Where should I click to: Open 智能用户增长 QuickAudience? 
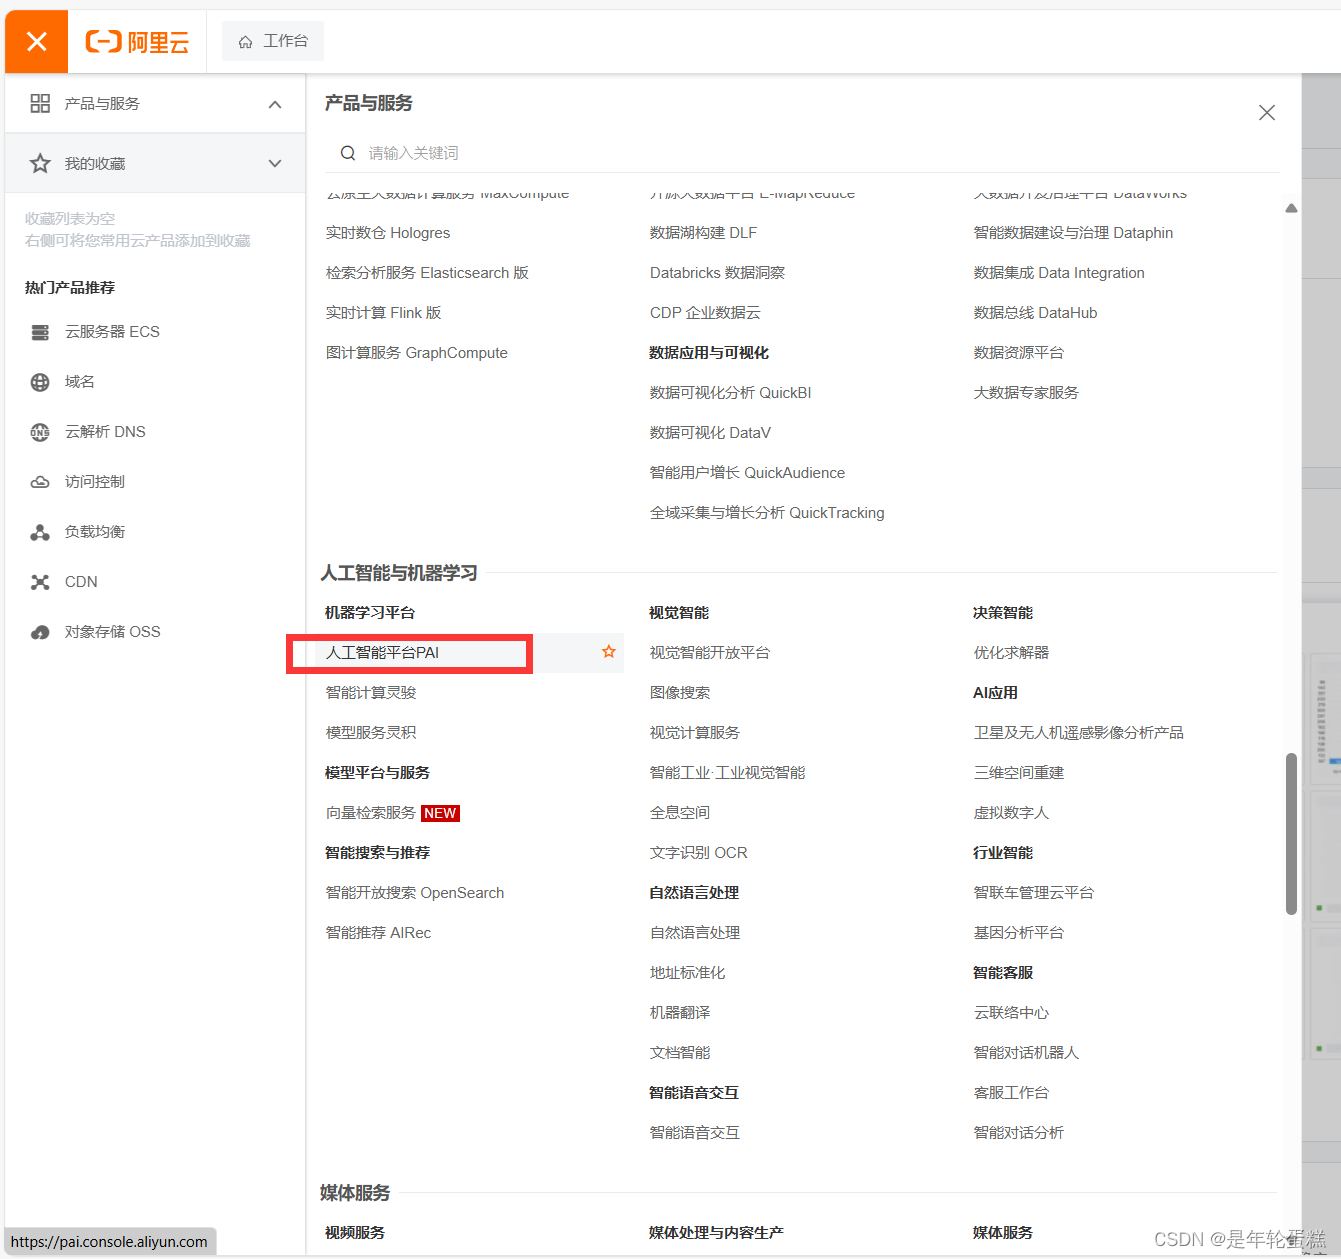click(747, 473)
